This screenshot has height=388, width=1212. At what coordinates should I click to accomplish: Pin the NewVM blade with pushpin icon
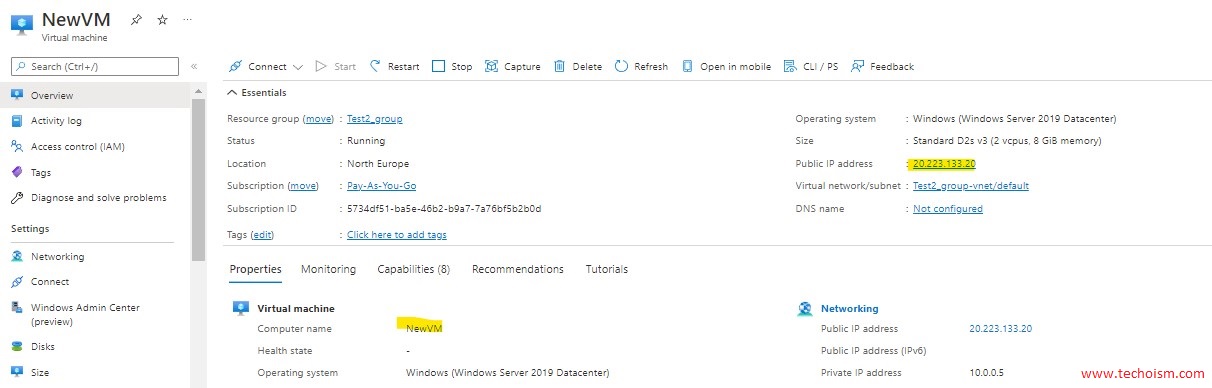[x=137, y=20]
